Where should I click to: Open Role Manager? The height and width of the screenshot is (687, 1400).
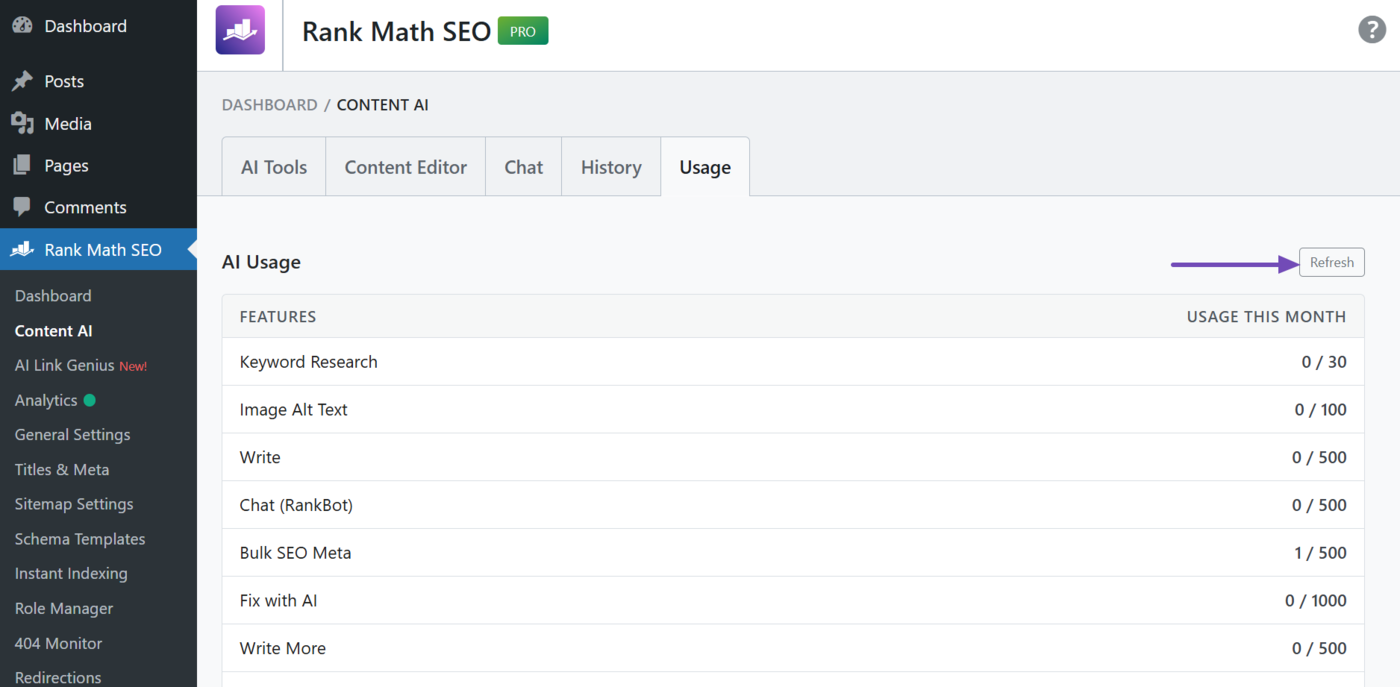tap(64, 609)
